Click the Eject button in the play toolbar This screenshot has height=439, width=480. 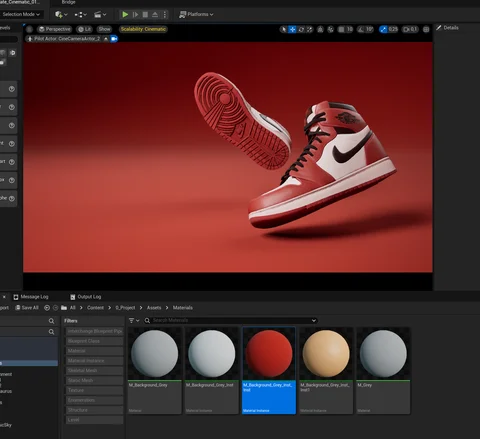155,14
